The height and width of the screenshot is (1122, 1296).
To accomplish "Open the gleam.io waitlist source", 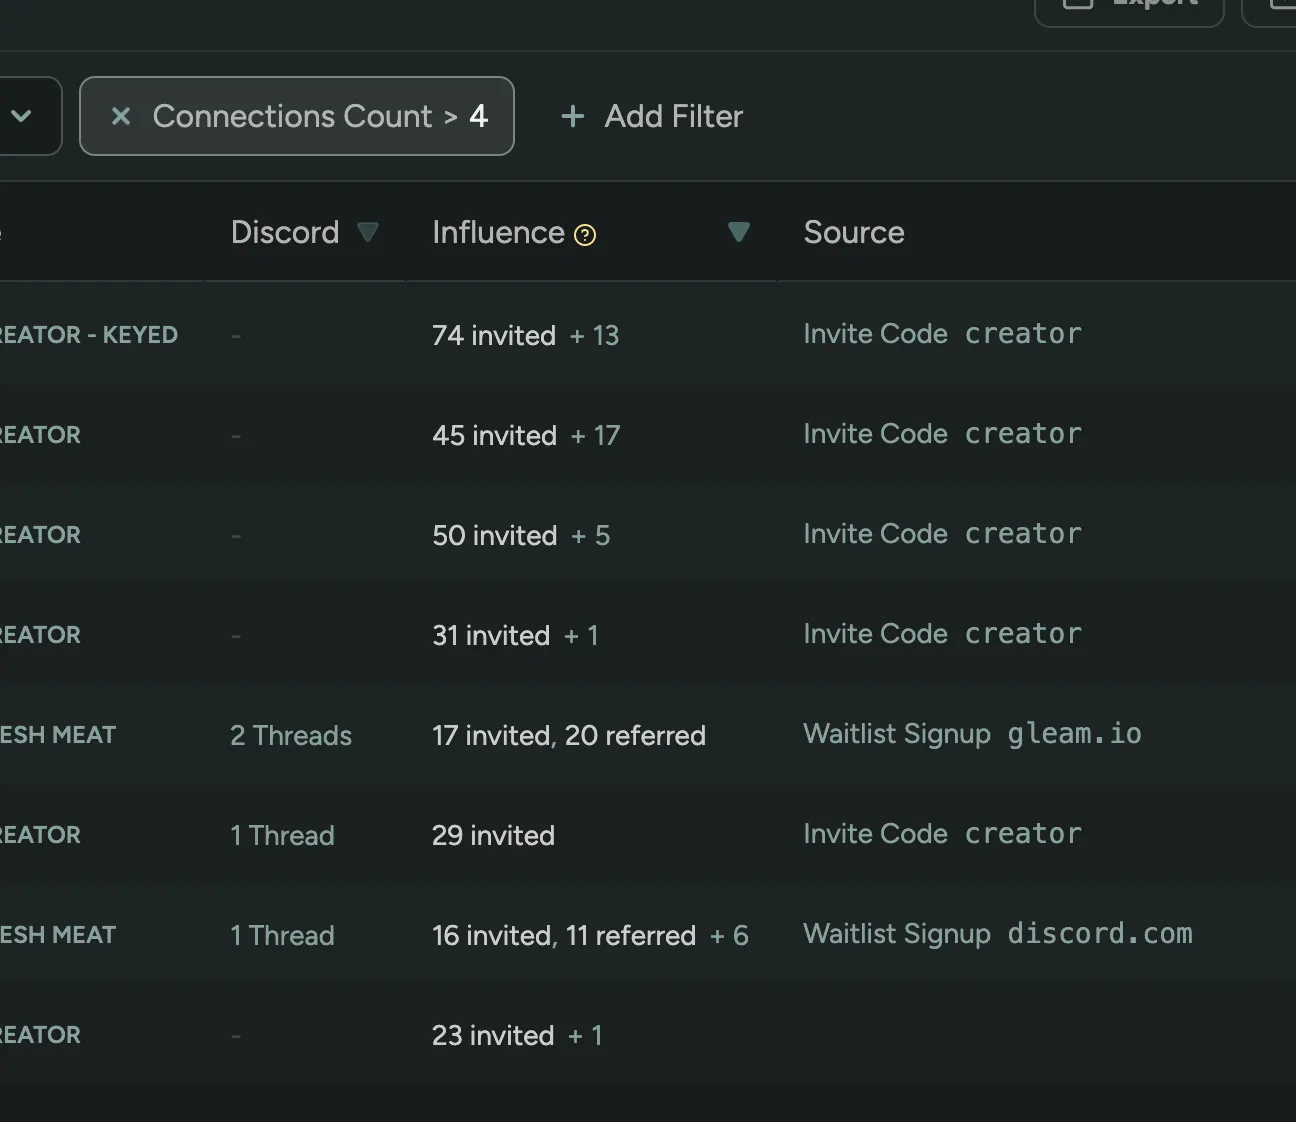I will click(1073, 734).
